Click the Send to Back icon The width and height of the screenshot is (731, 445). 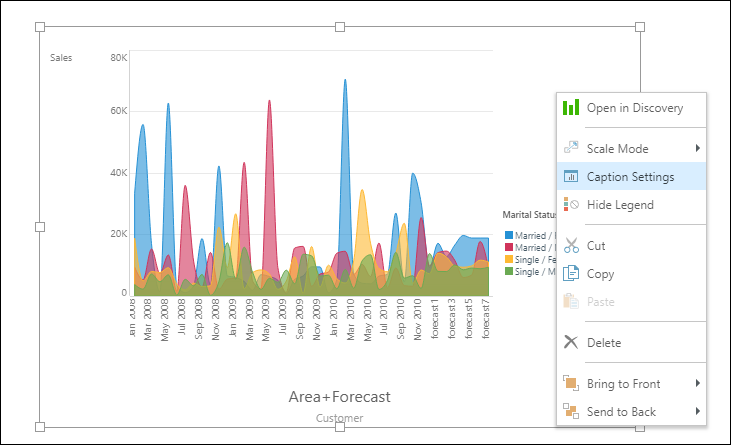(571, 411)
